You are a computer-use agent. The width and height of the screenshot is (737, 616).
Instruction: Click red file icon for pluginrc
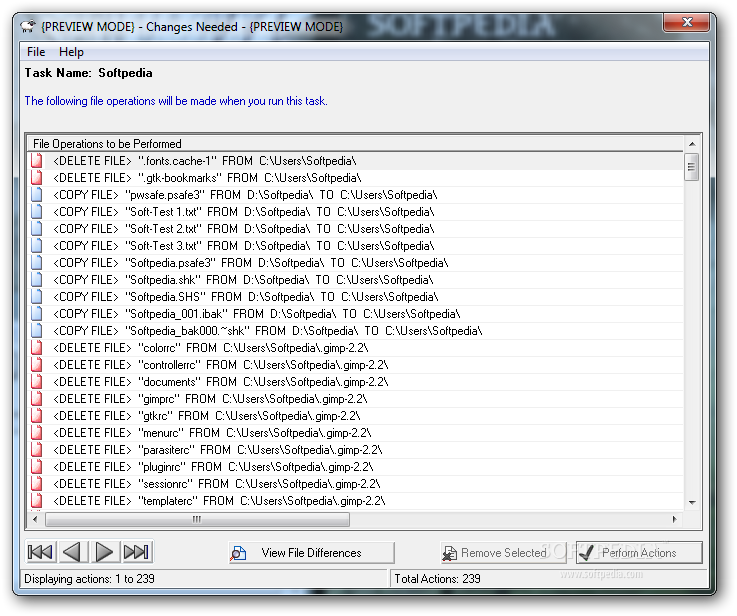(x=37, y=467)
